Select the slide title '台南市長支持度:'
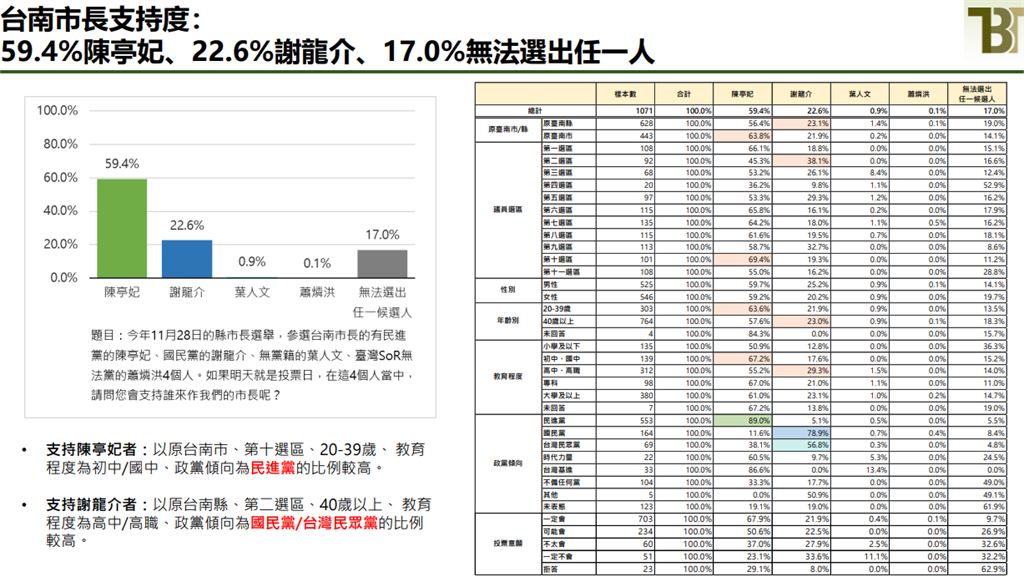1024x577 pixels. [x=101, y=19]
